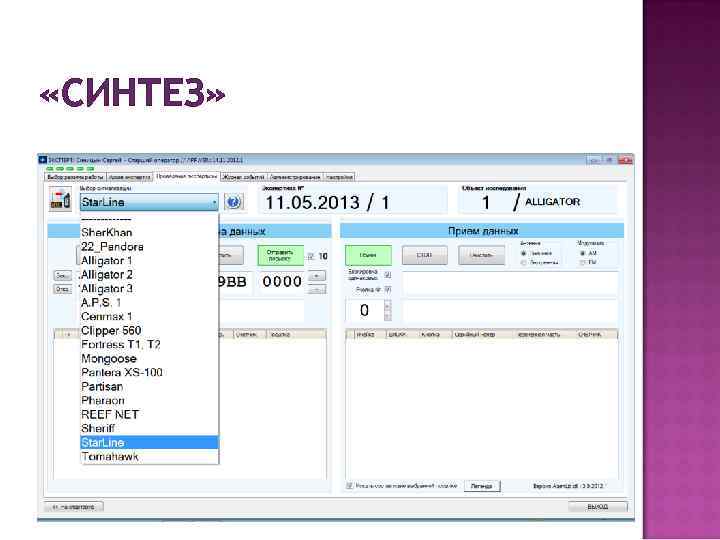The height and width of the screenshot is (540, 720).
Task: Open the first tab in the tab bar
Action: [x=75, y=177]
